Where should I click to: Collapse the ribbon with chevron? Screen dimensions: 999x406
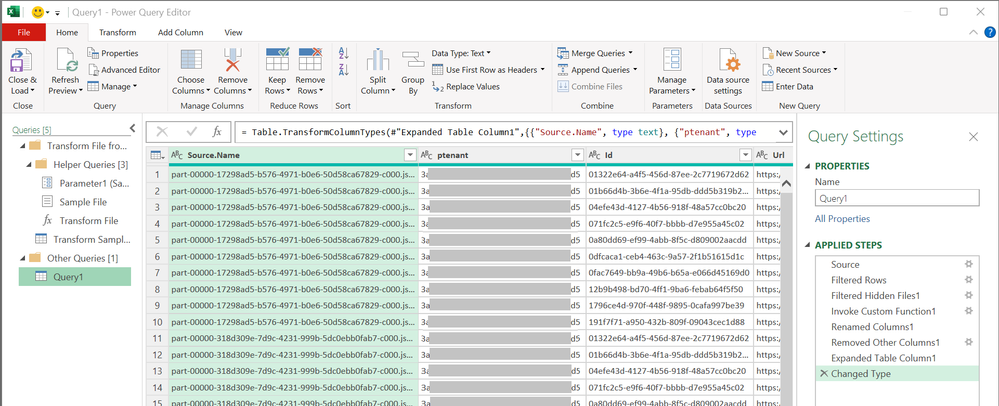click(972, 33)
